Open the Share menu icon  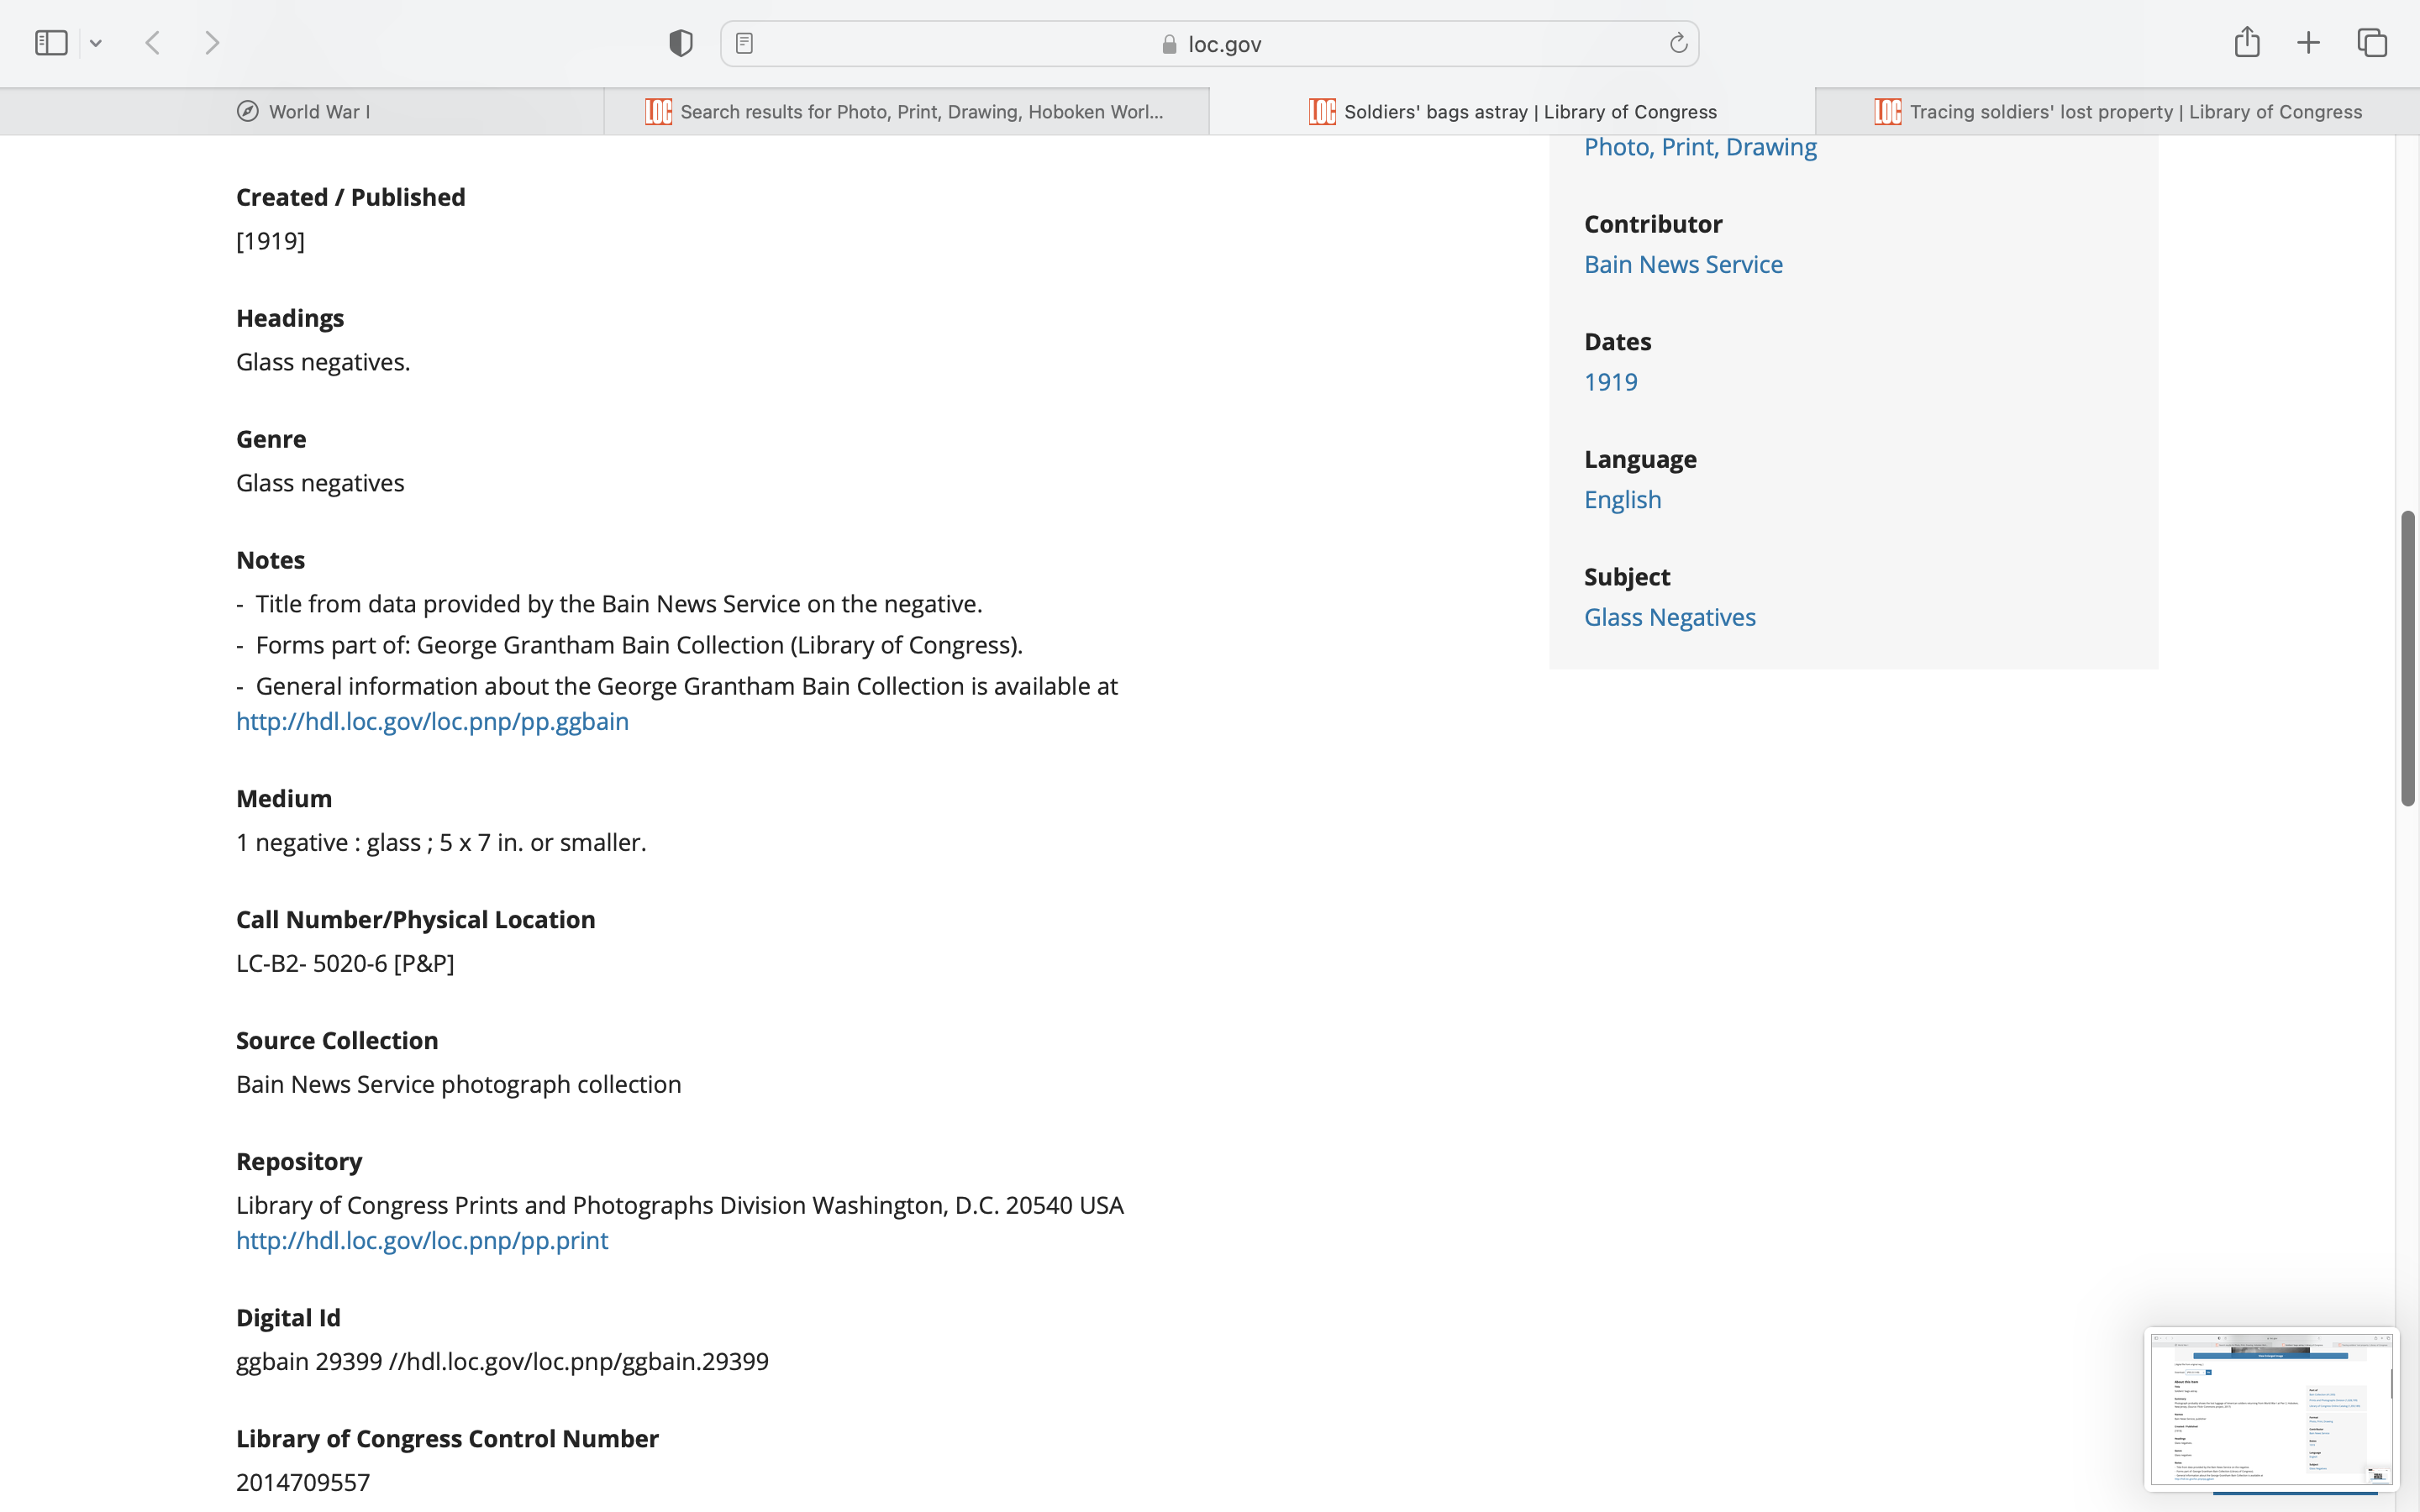point(2247,42)
